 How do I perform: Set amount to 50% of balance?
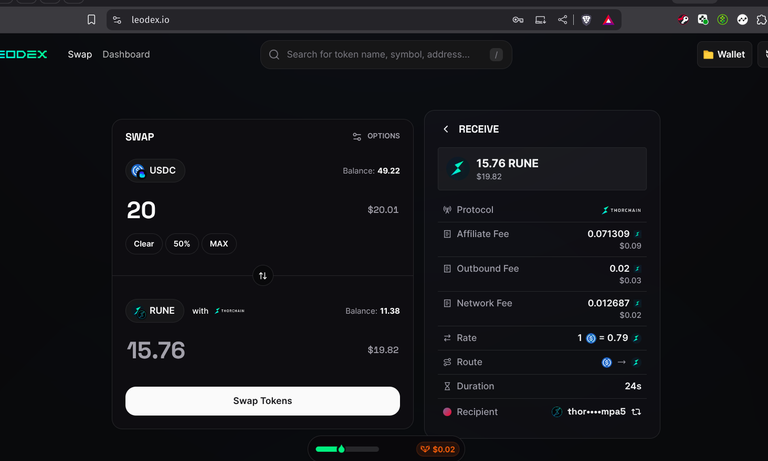pos(182,243)
